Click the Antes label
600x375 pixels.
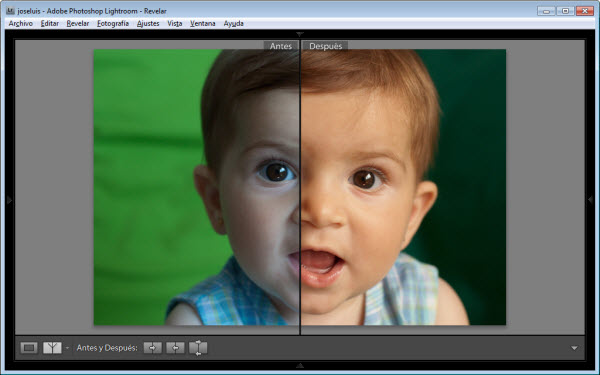pos(281,46)
